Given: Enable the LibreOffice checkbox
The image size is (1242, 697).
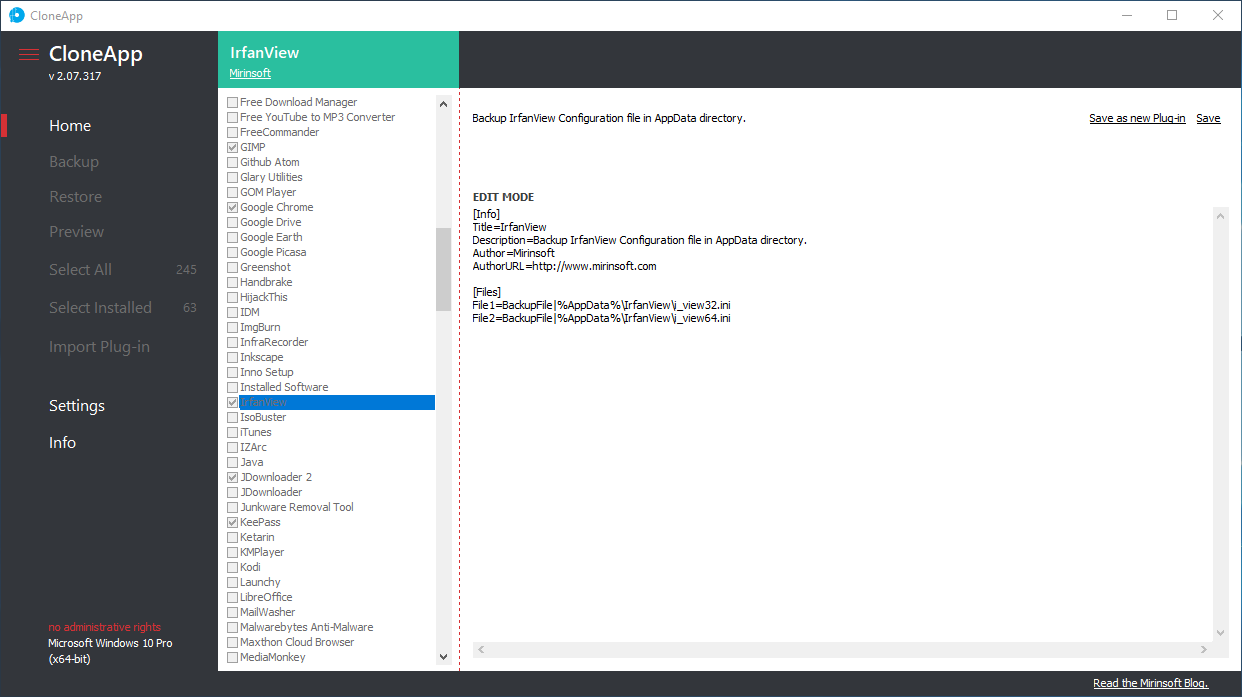Looking at the screenshot, I should coord(232,597).
